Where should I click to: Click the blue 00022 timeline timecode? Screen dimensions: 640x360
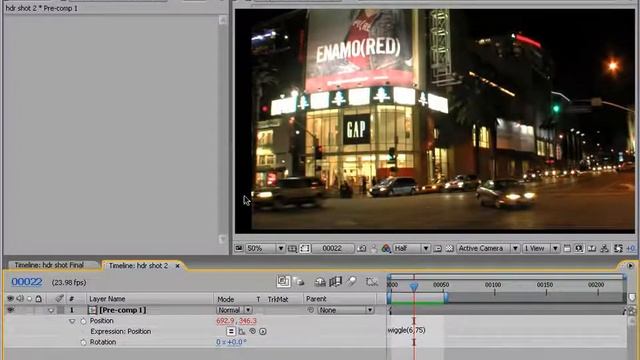tap(27, 282)
